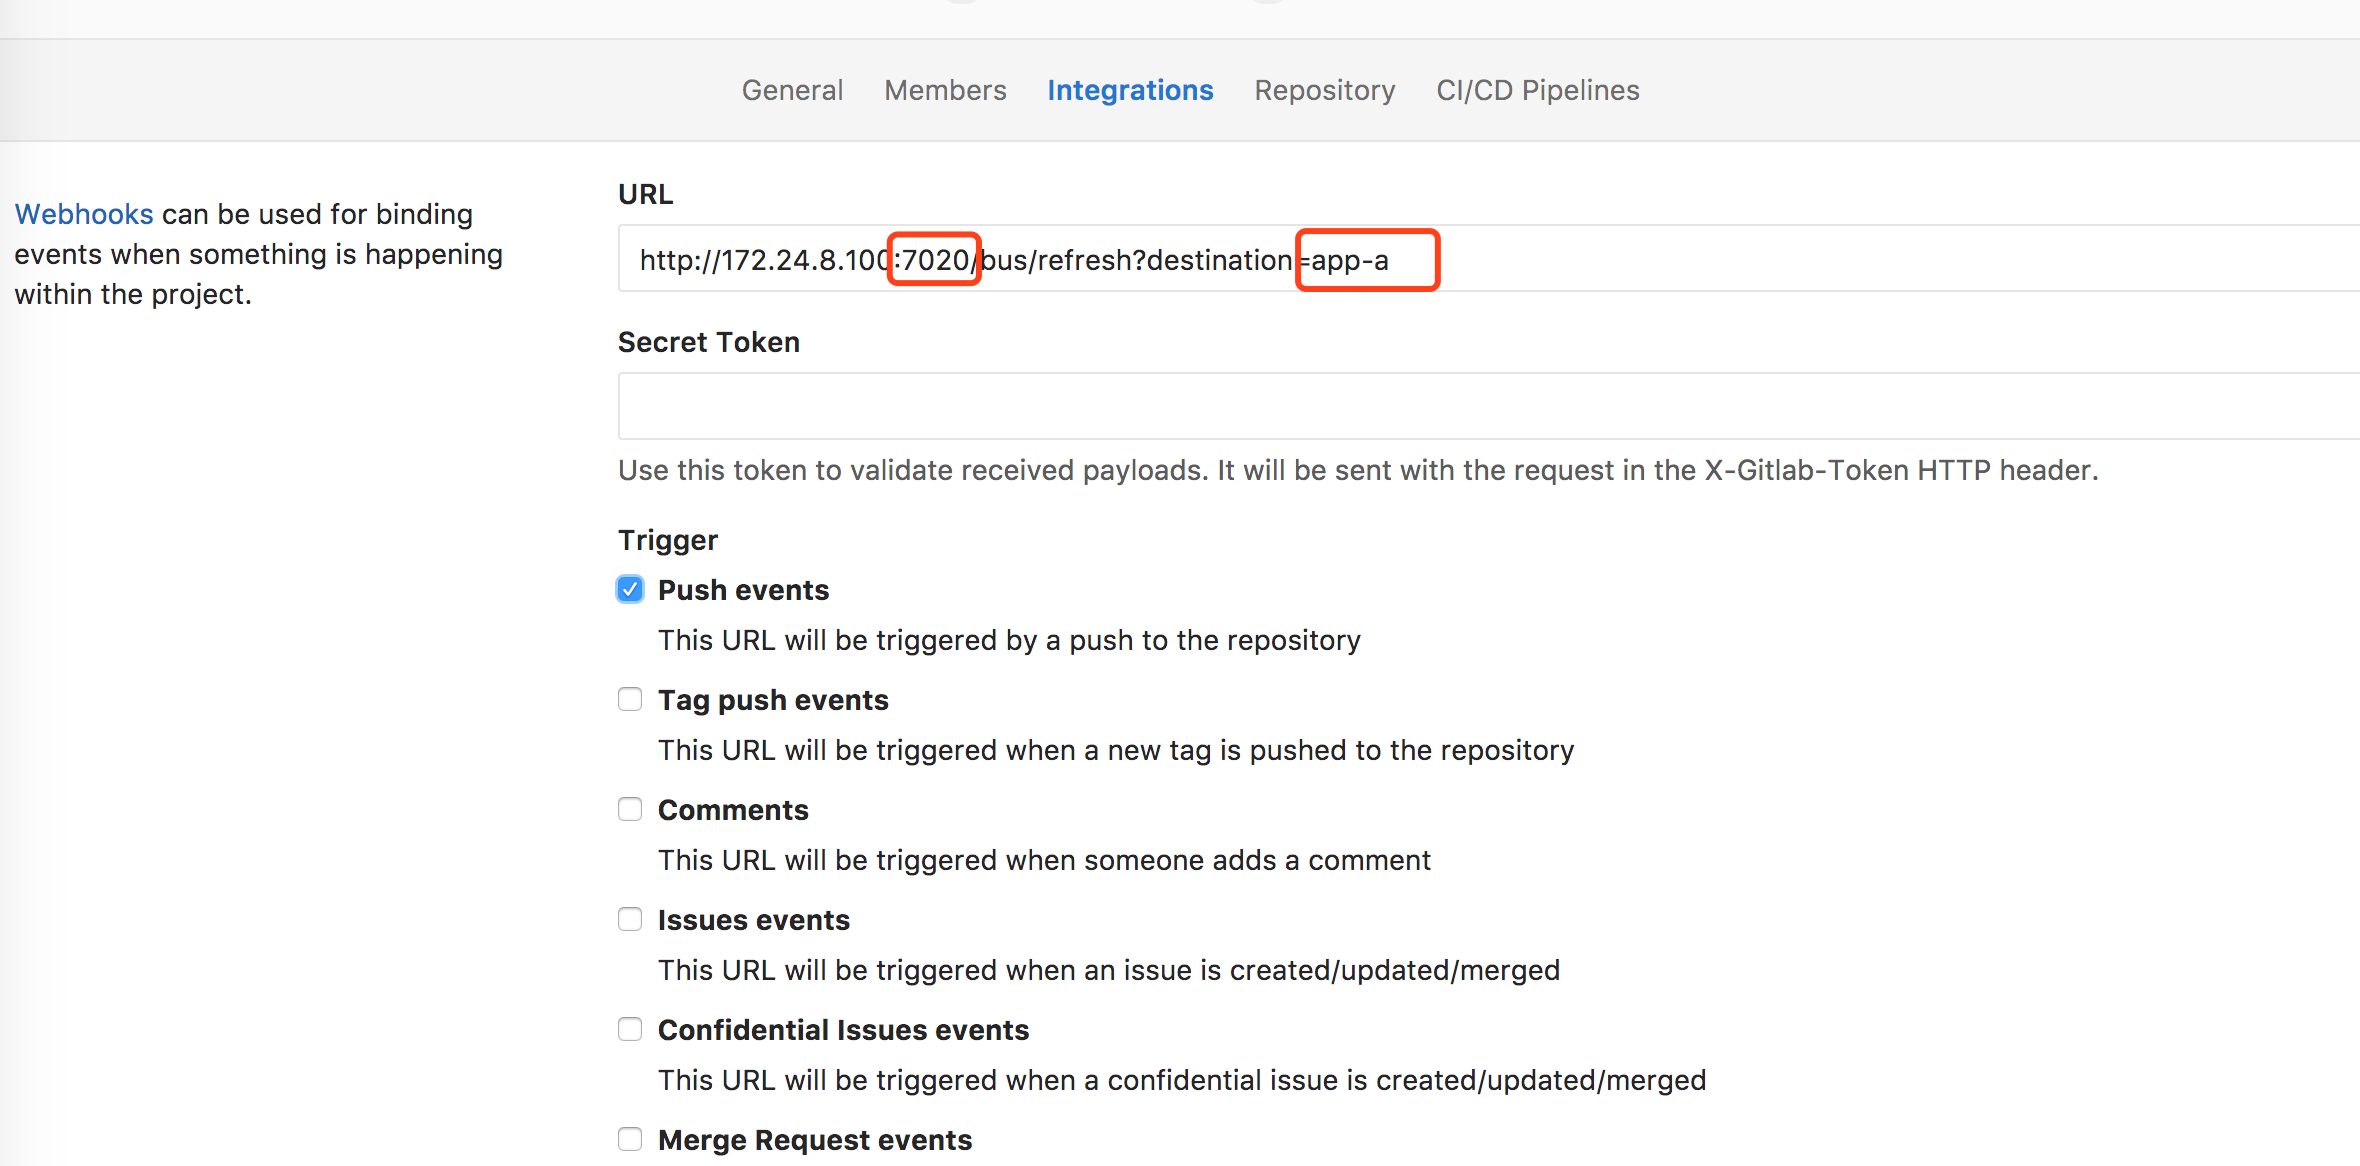This screenshot has height=1166, width=2360.
Task: Open the CI/CD Pipelines tab
Action: pyautogui.click(x=1537, y=90)
